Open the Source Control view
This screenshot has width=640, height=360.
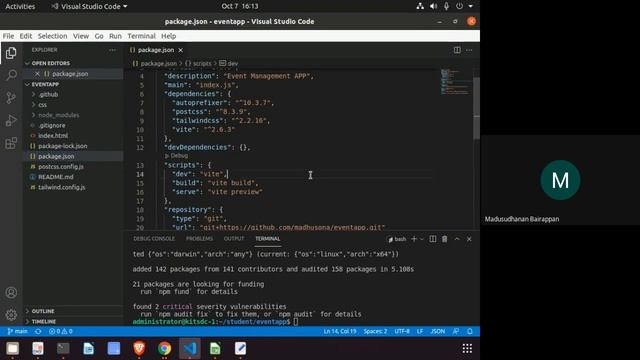pos(11,98)
